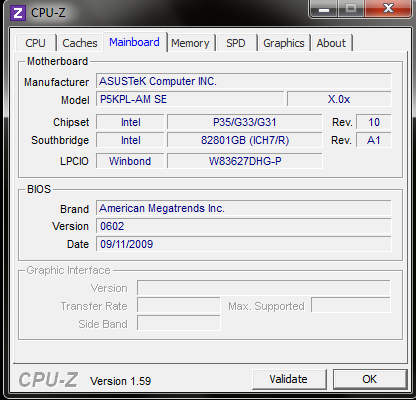Click the empty Side Band field
The width and height of the screenshot is (416, 400).
click(179, 323)
